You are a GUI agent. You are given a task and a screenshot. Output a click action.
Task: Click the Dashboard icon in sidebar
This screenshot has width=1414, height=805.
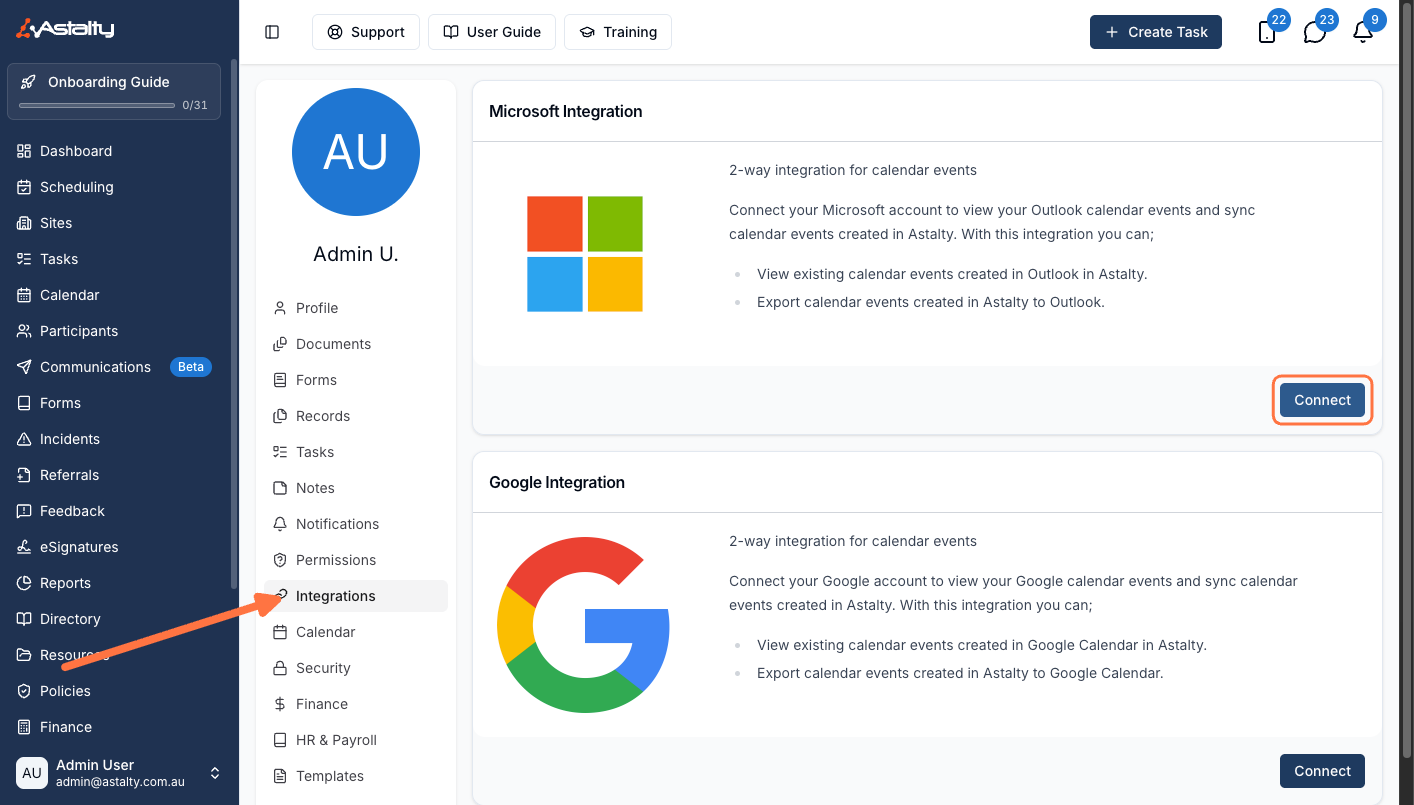click(24, 151)
